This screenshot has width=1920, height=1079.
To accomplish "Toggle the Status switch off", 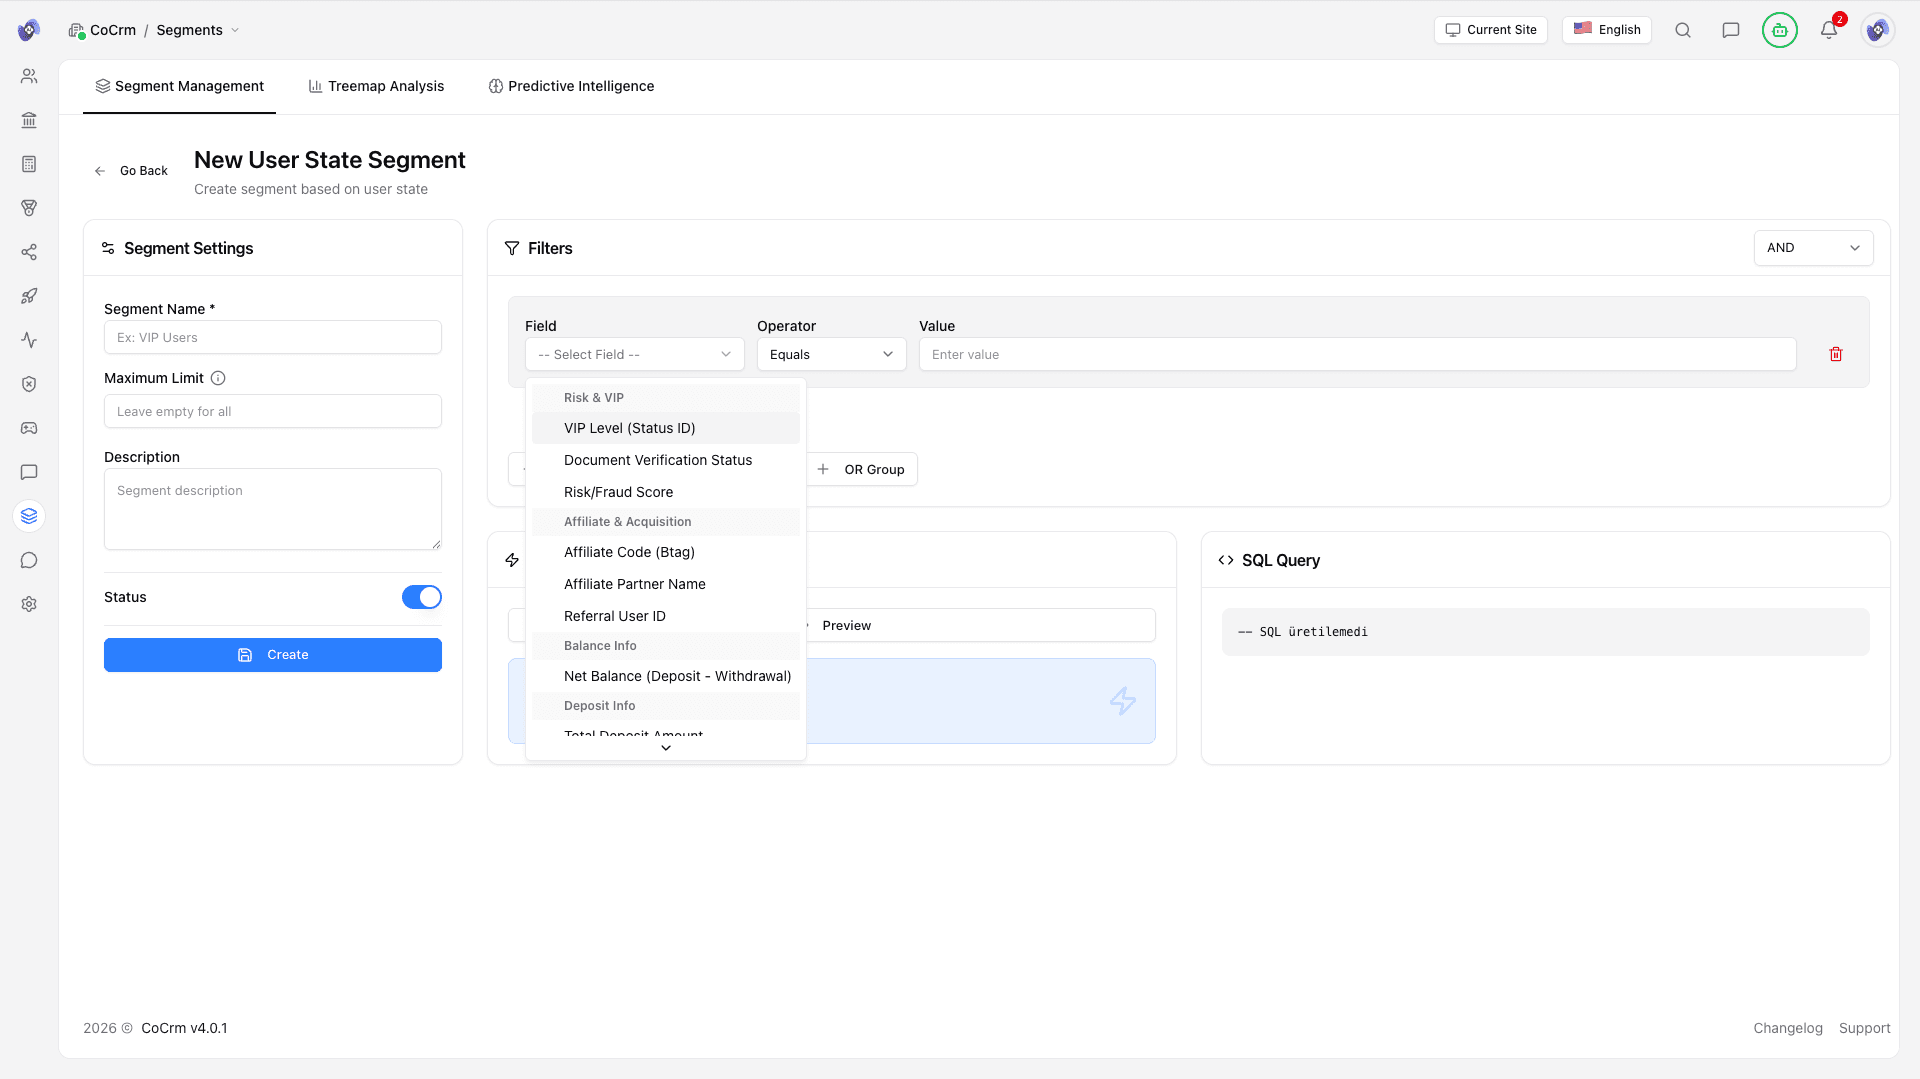I will coord(421,597).
